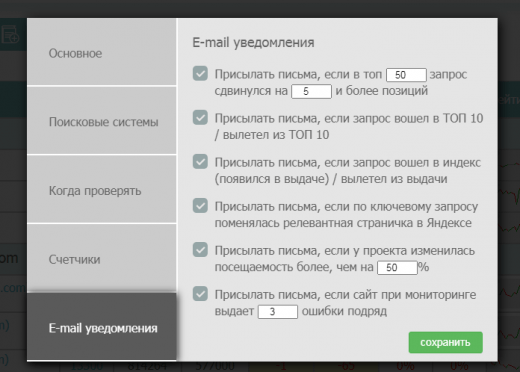
Task: Toggle checkbox for monitoring errors in a row
Action: [x=200, y=294]
